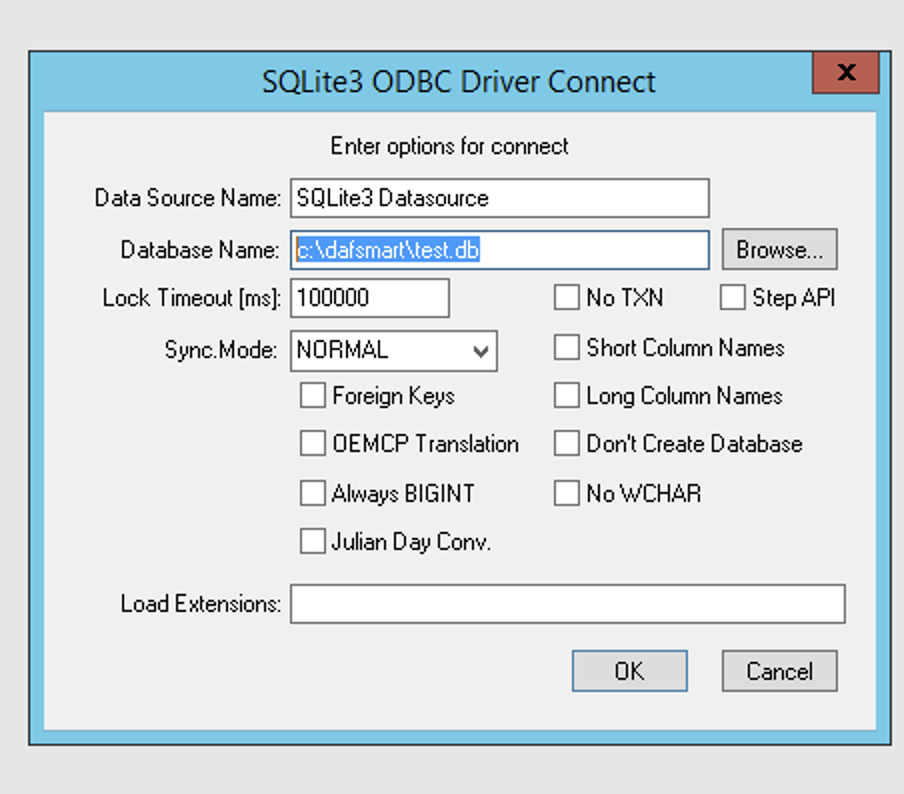This screenshot has height=794, width=904.
Task: Toggle OEMCP Translation checkbox
Action: (312, 443)
